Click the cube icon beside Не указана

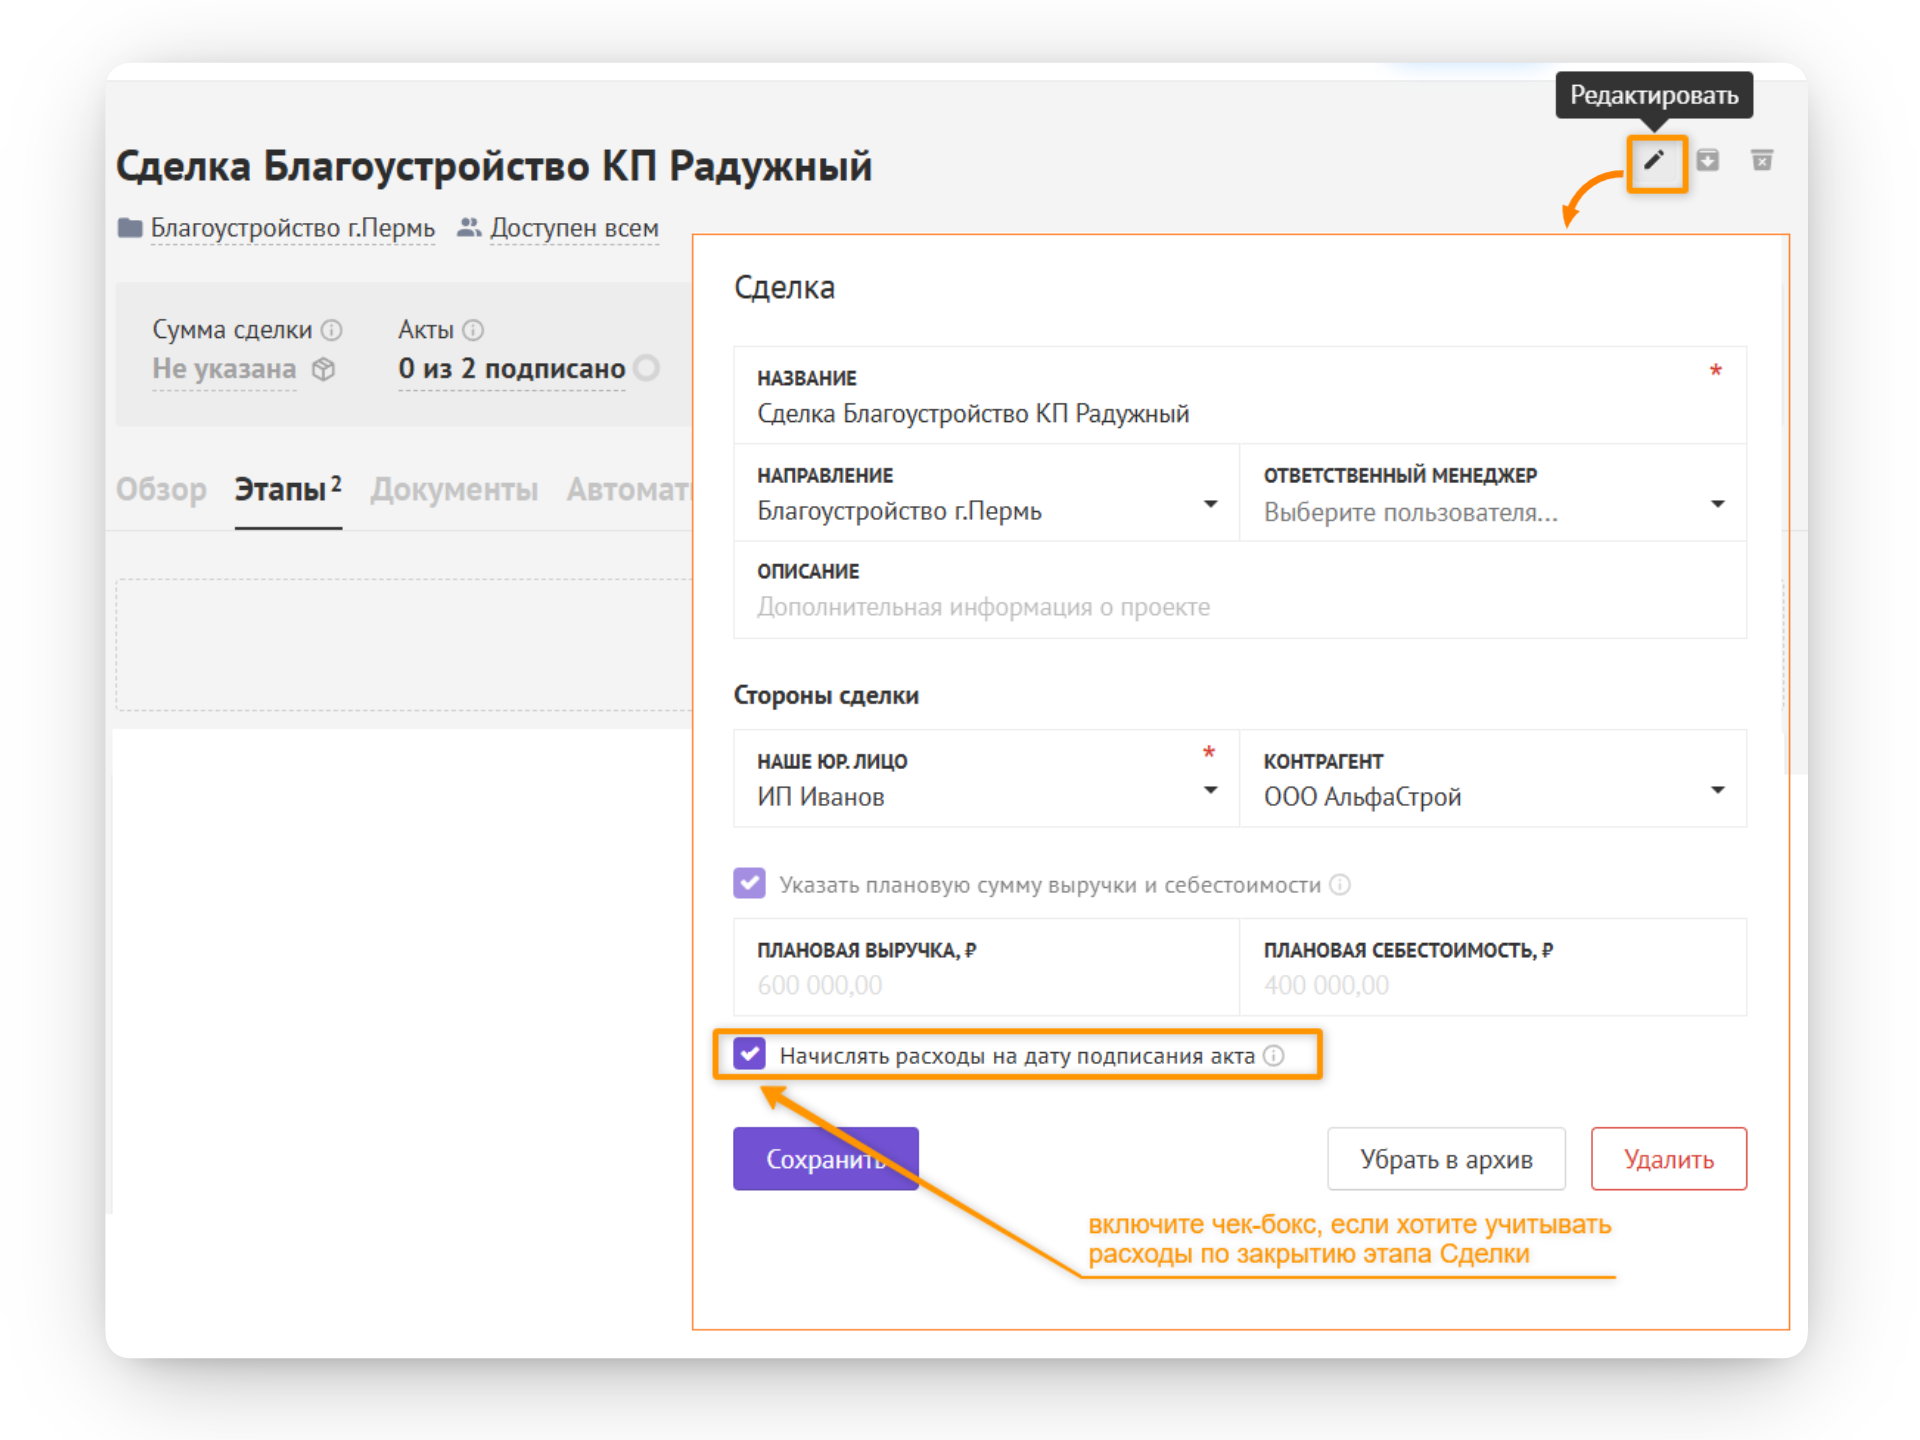[323, 369]
